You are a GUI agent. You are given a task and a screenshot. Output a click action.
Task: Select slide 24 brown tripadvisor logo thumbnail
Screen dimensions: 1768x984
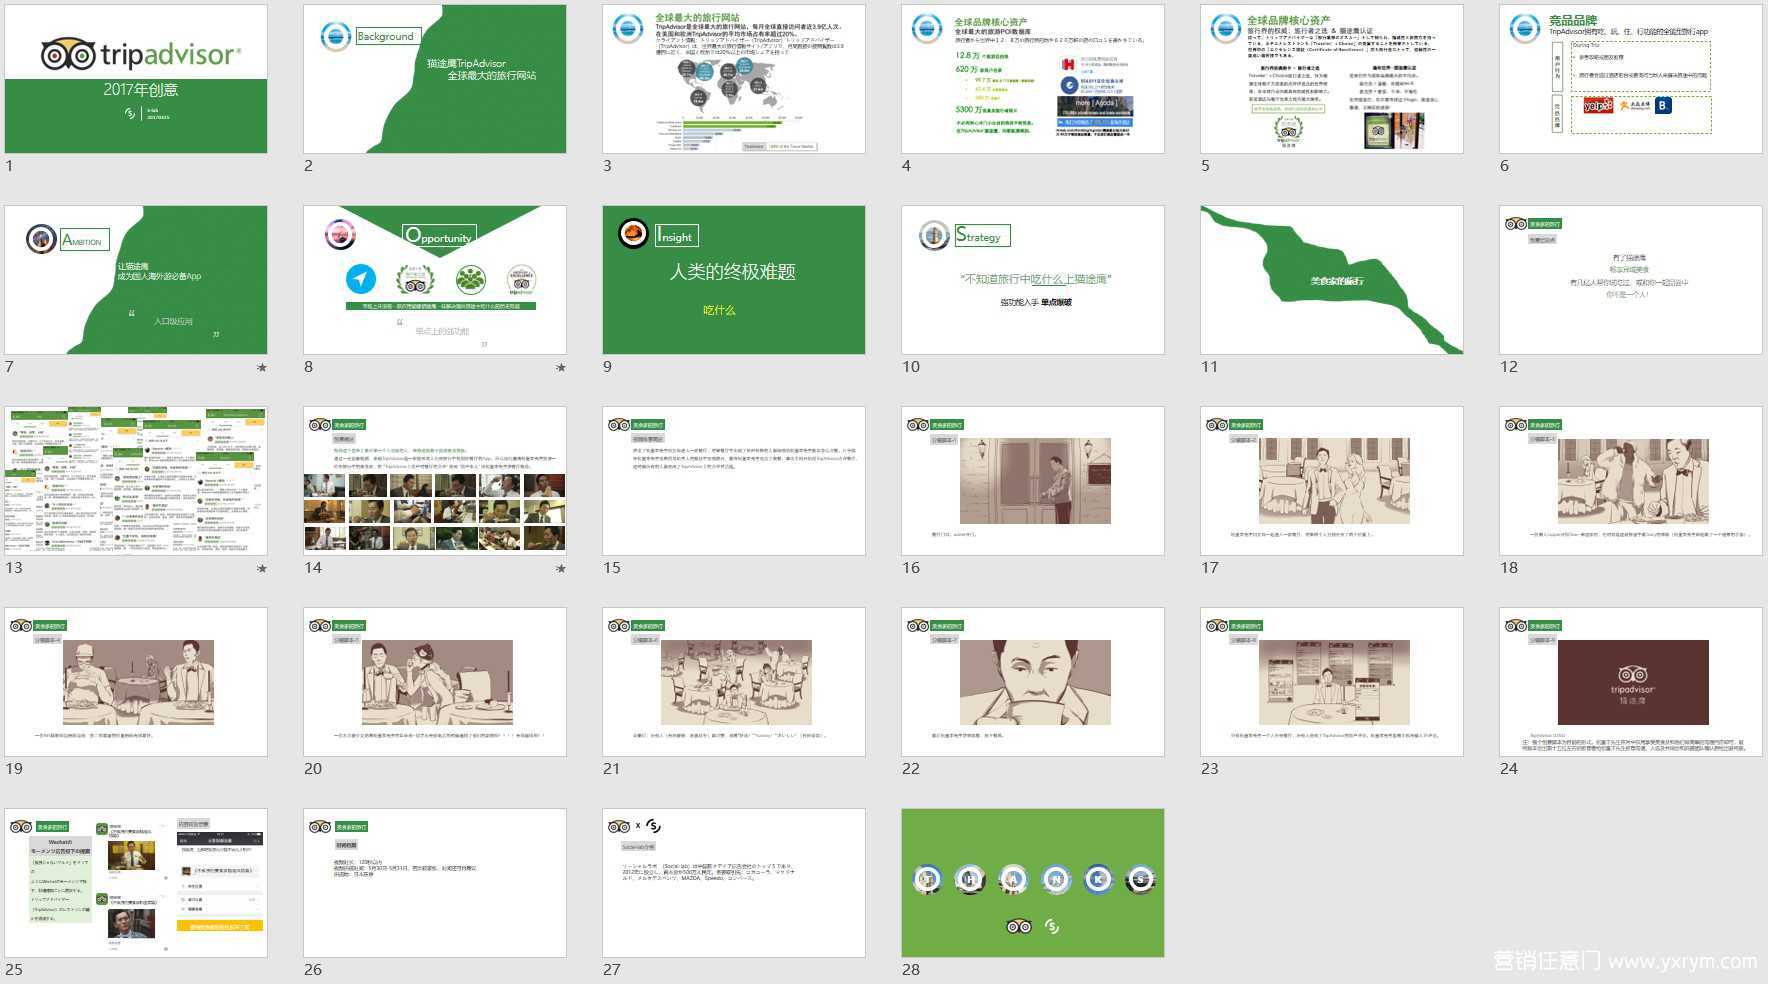1631,682
